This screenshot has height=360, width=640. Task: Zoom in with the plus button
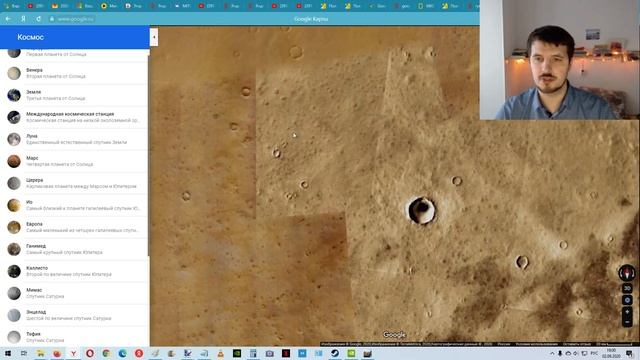tap(627, 312)
